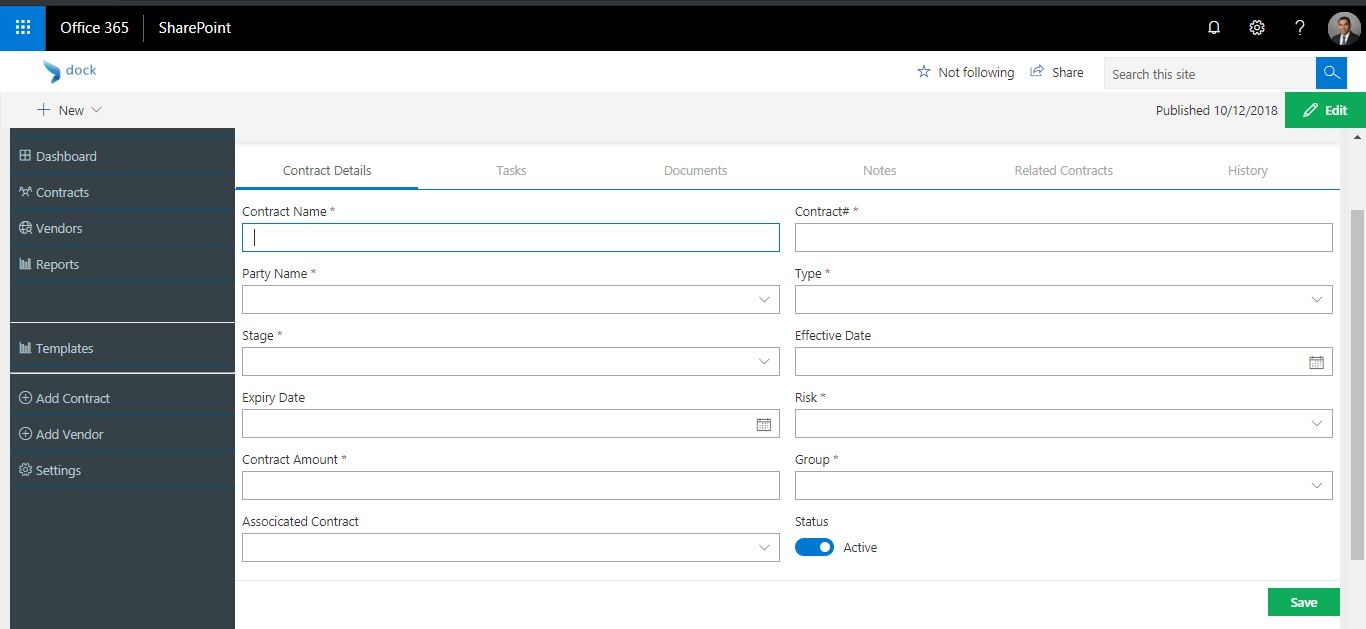Image resolution: width=1366 pixels, height=629 pixels.
Task: Open the Expiry Date calendar picker
Action: pyautogui.click(x=765, y=424)
